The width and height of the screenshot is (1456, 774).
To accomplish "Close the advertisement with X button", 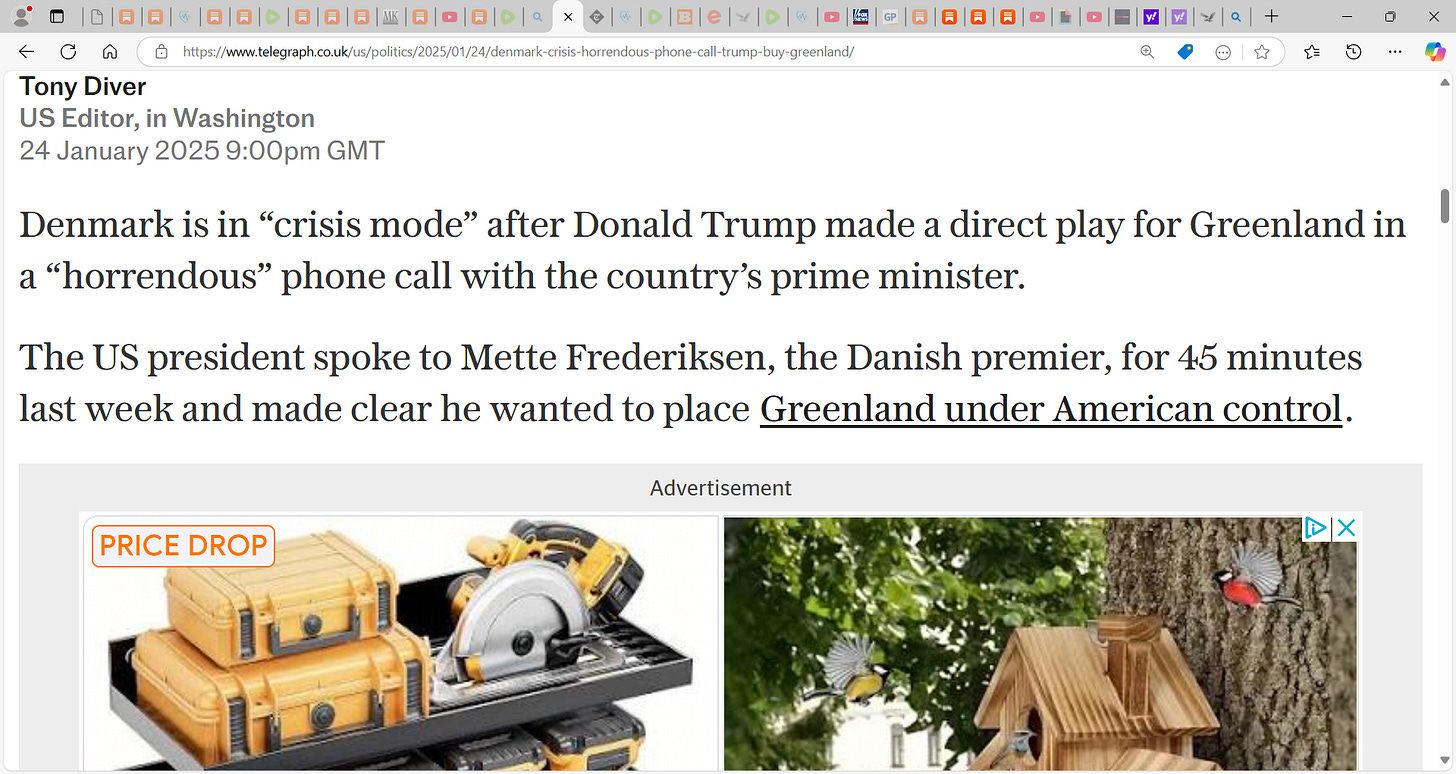I will pos(1346,528).
